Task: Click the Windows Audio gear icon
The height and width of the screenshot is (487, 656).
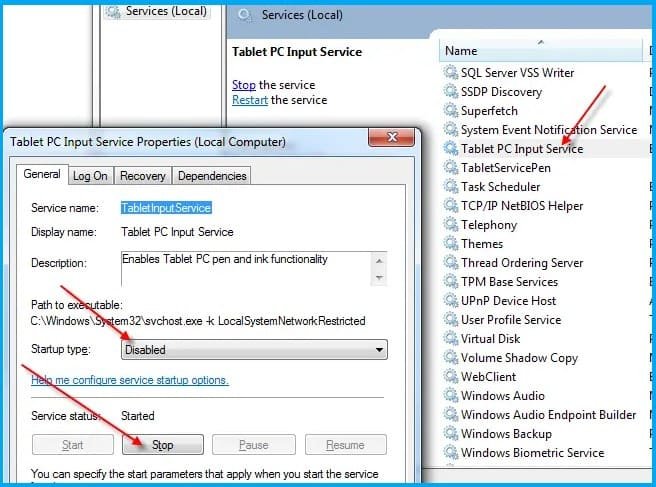Action: pyautogui.click(x=451, y=395)
